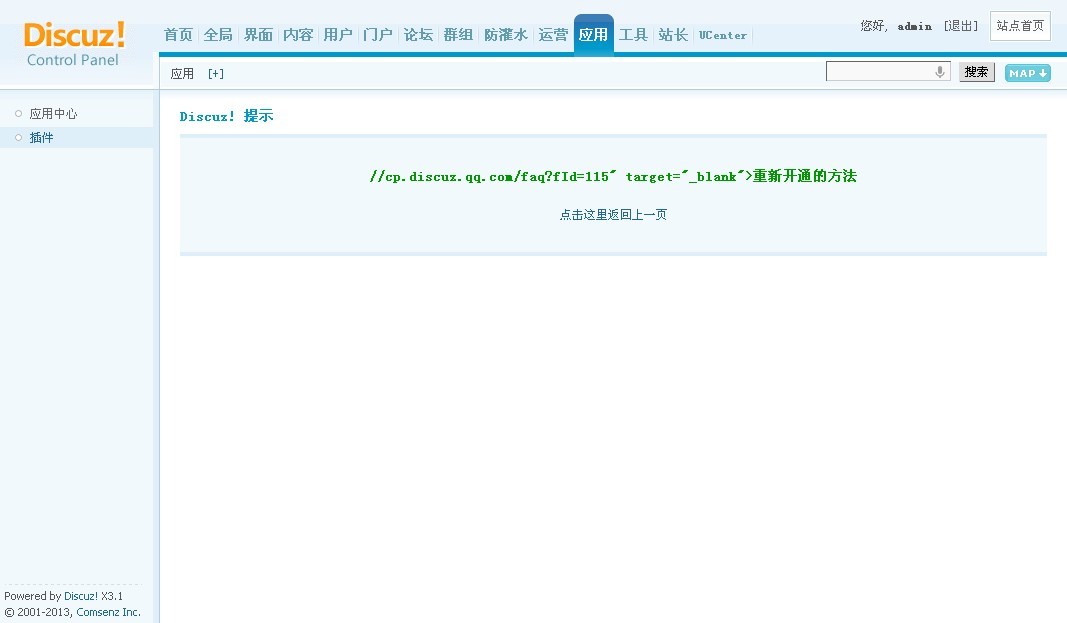Click the Discuz! Control Panel logo
The width and height of the screenshot is (1067, 623).
tap(73, 44)
